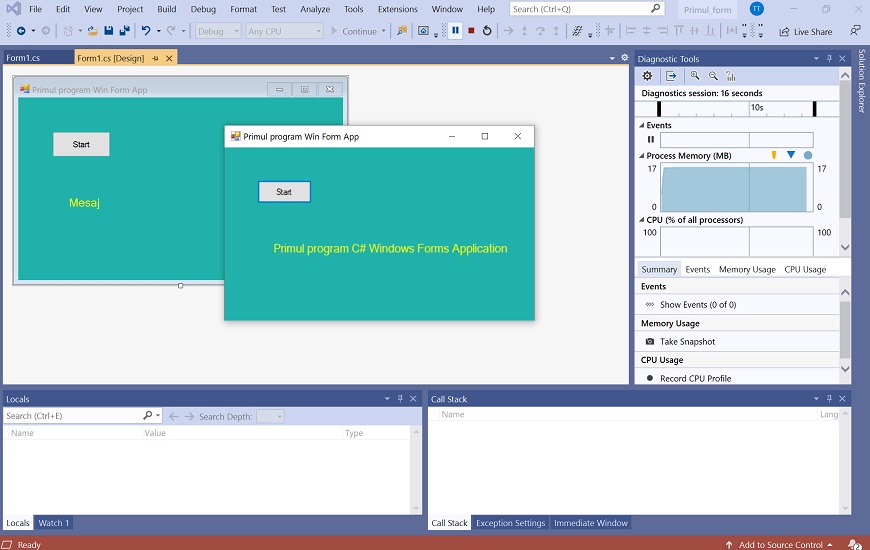Viewport: 870px width, 550px height.
Task: Open Diagnostic Tools settings gear
Action: pos(647,76)
